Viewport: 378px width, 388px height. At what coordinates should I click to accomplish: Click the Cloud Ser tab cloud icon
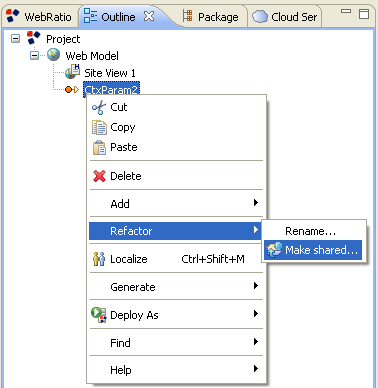tap(260, 16)
